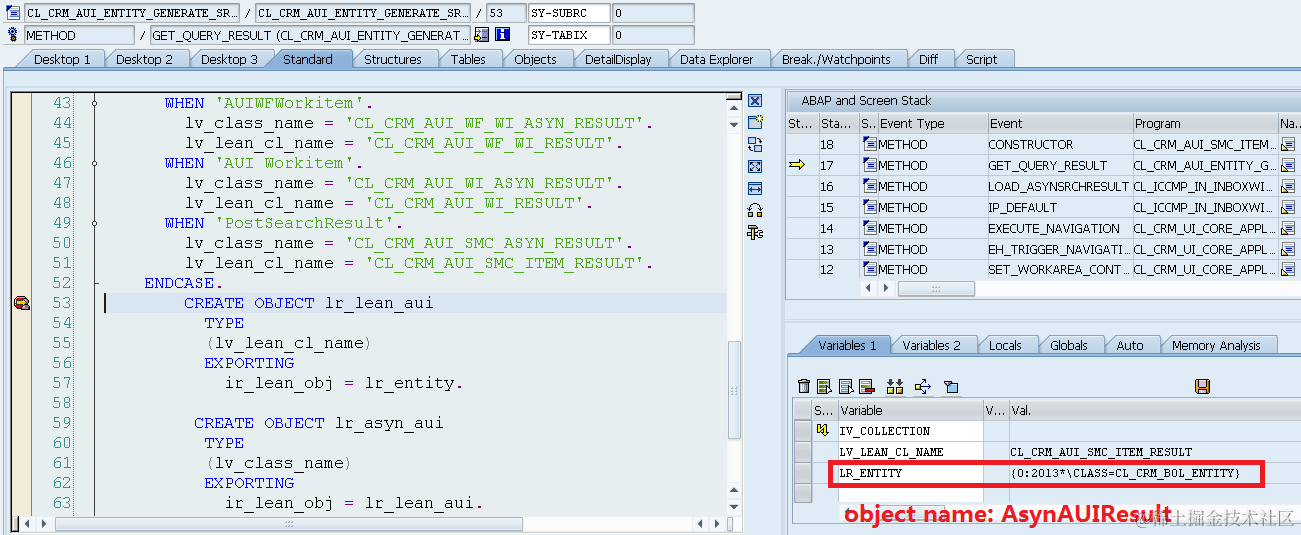1301x535 pixels.
Task: Click the LR_ENTITY value {O:2013*\CLASS=CL_CRM_BOL_ENTITY}
Action: [1125, 473]
